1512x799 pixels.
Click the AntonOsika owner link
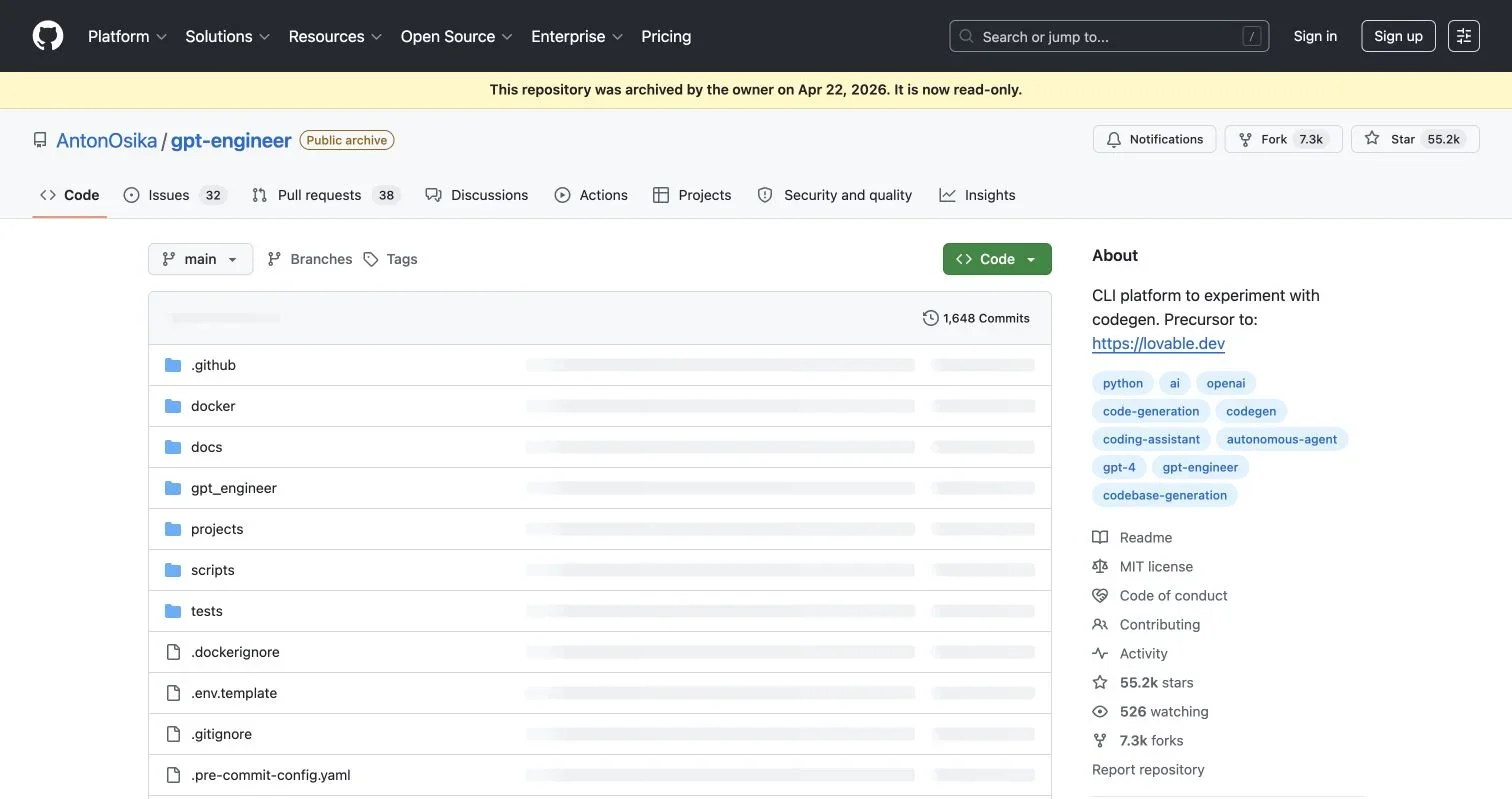coord(106,140)
